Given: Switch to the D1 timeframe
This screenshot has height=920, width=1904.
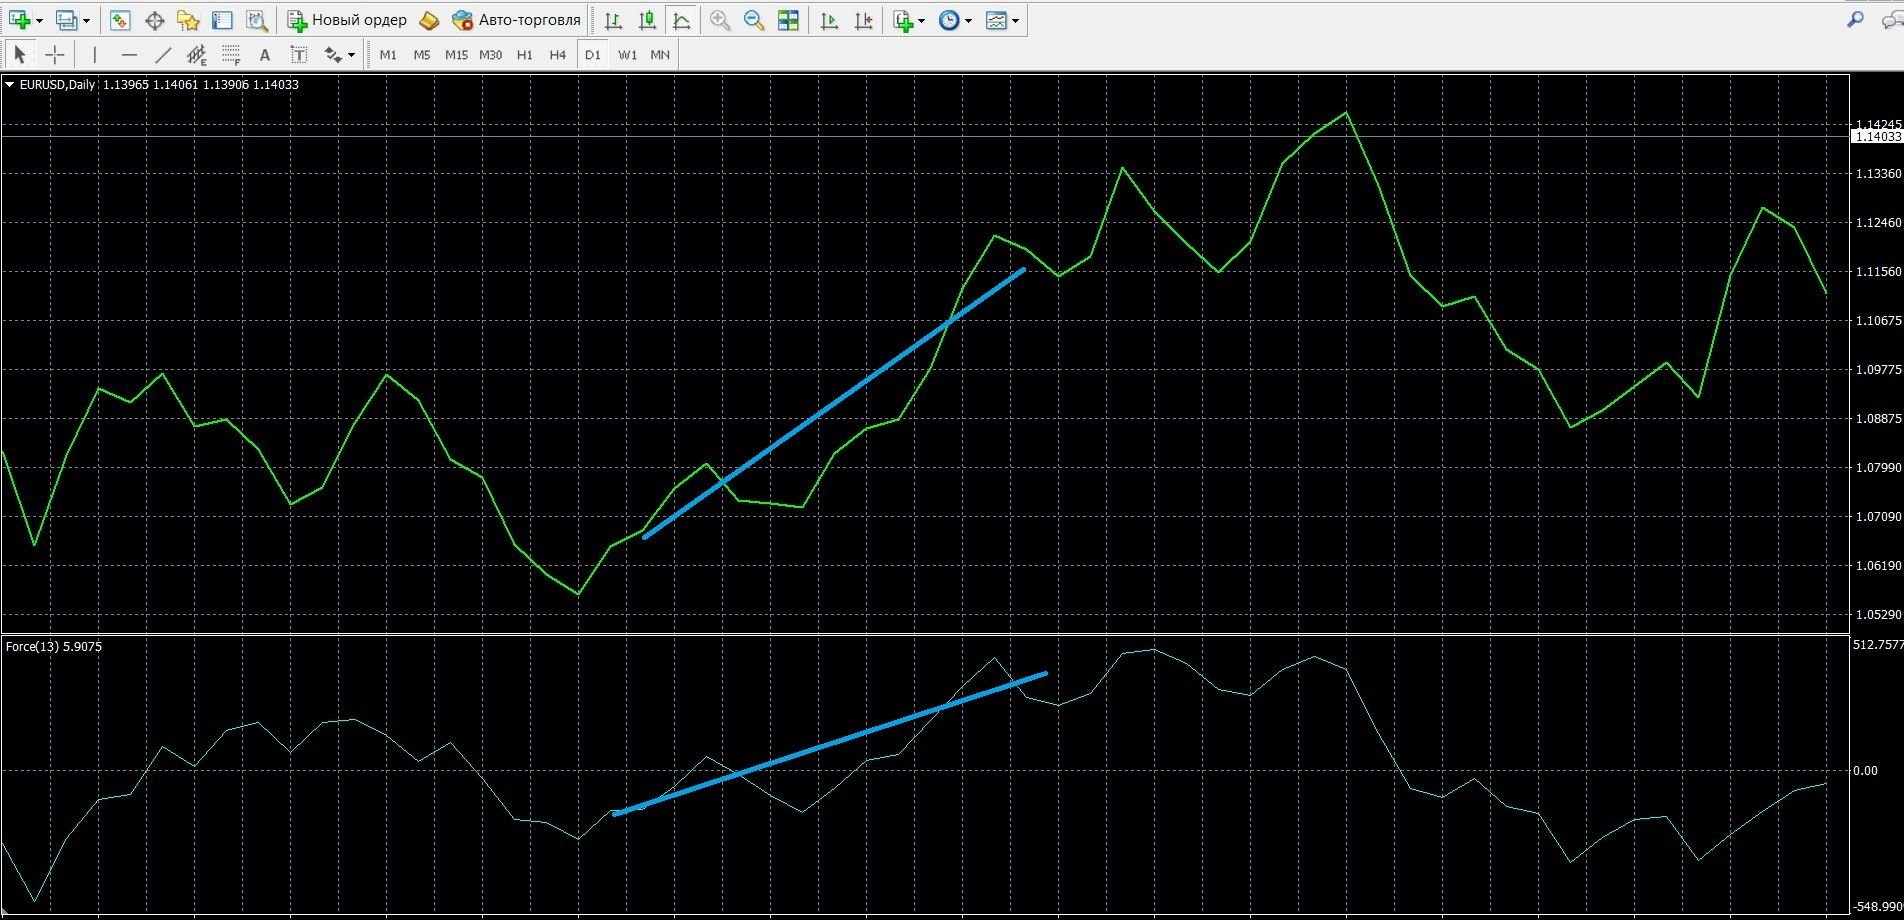Looking at the screenshot, I should (593, 55).
